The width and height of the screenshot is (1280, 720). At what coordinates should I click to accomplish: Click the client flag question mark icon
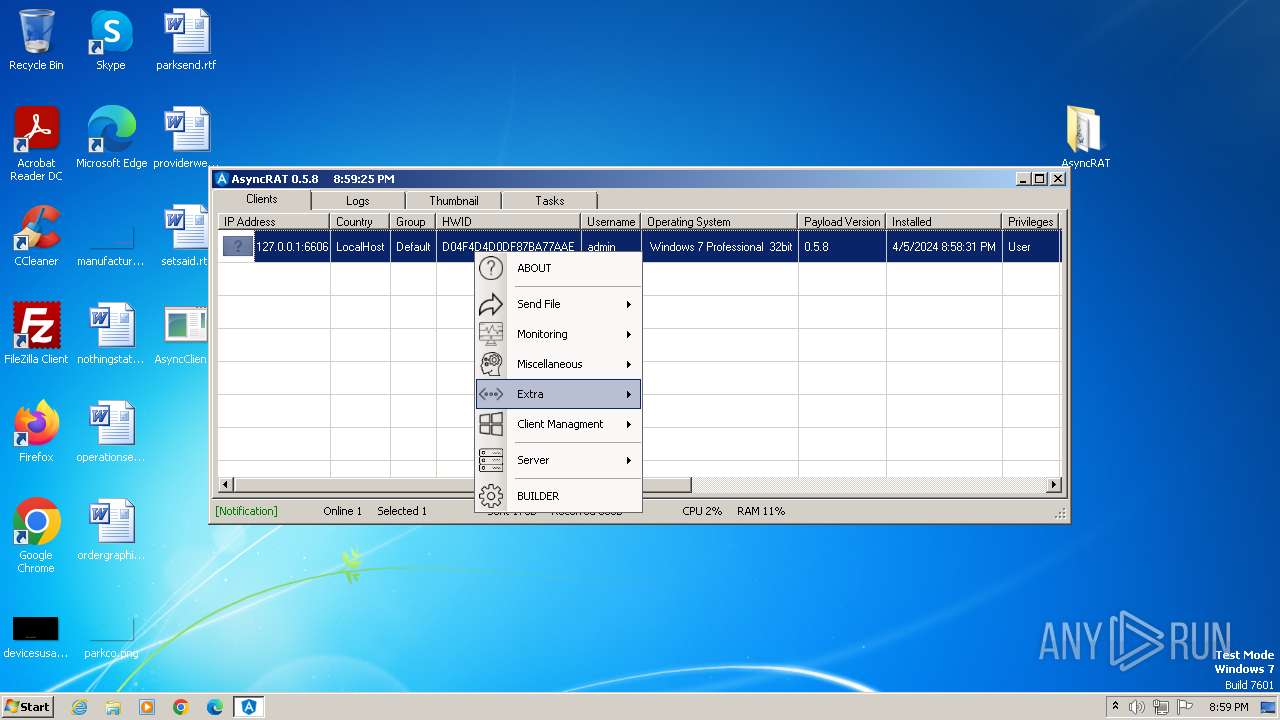point(237,247)
